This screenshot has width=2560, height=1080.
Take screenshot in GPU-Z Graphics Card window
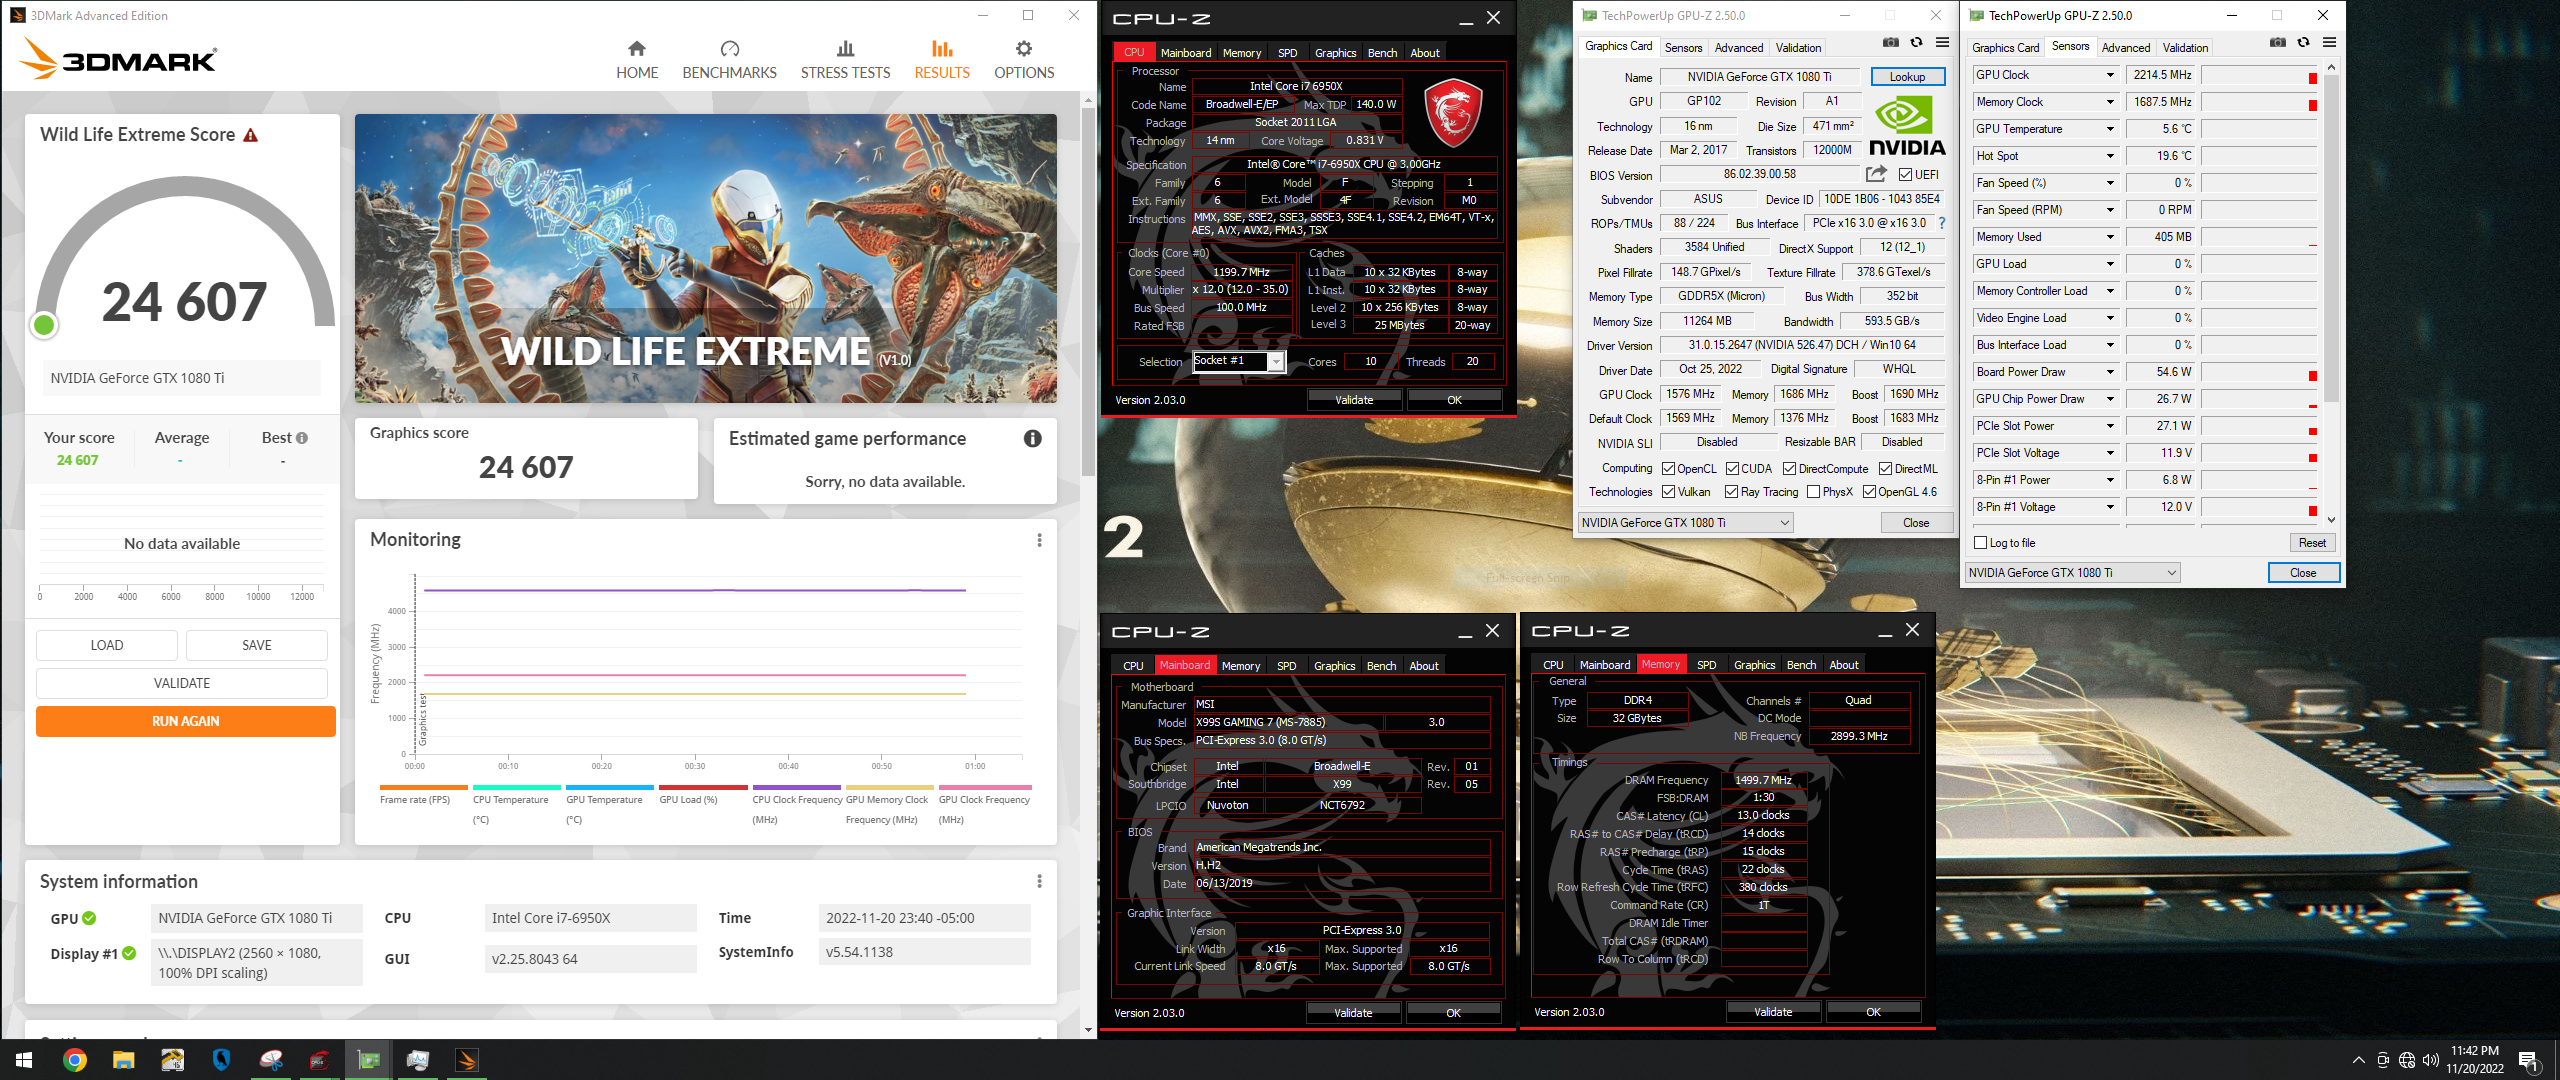(1890, 42)
